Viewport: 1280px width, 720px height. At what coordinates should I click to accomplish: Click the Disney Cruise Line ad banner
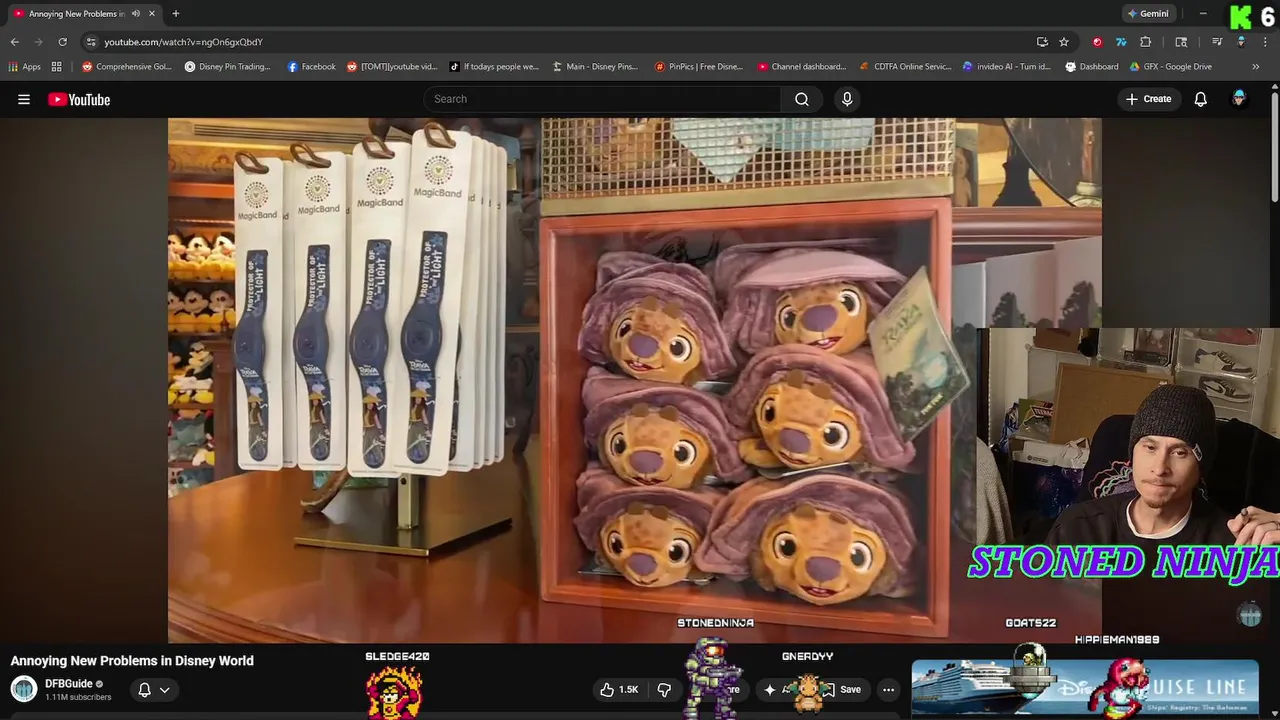1085,688
